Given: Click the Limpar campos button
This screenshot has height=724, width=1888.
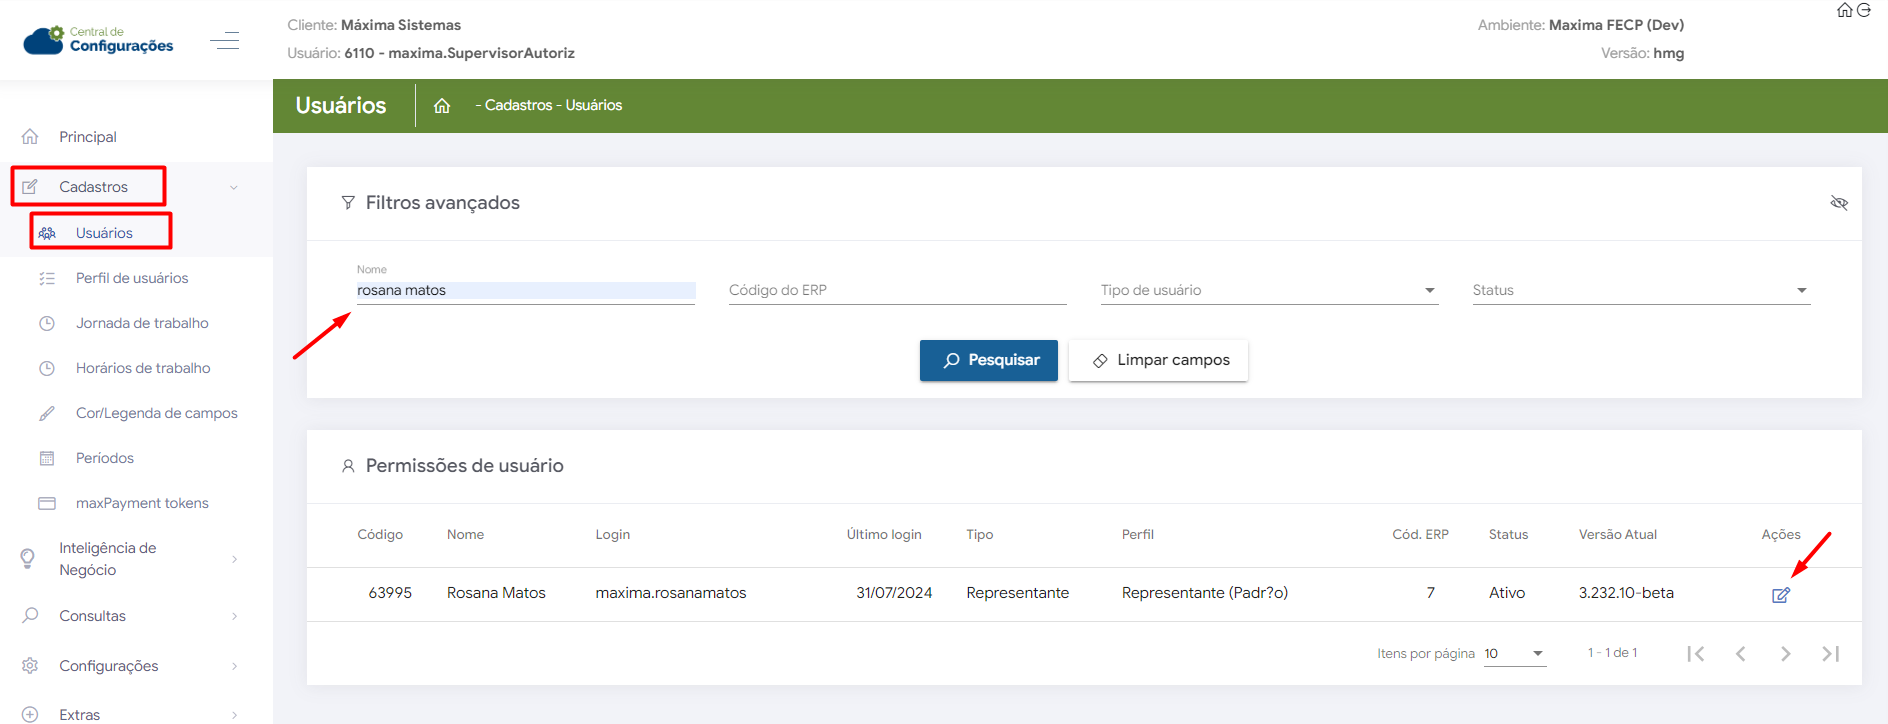Looking at the screenshot, I should [1158, 360].
